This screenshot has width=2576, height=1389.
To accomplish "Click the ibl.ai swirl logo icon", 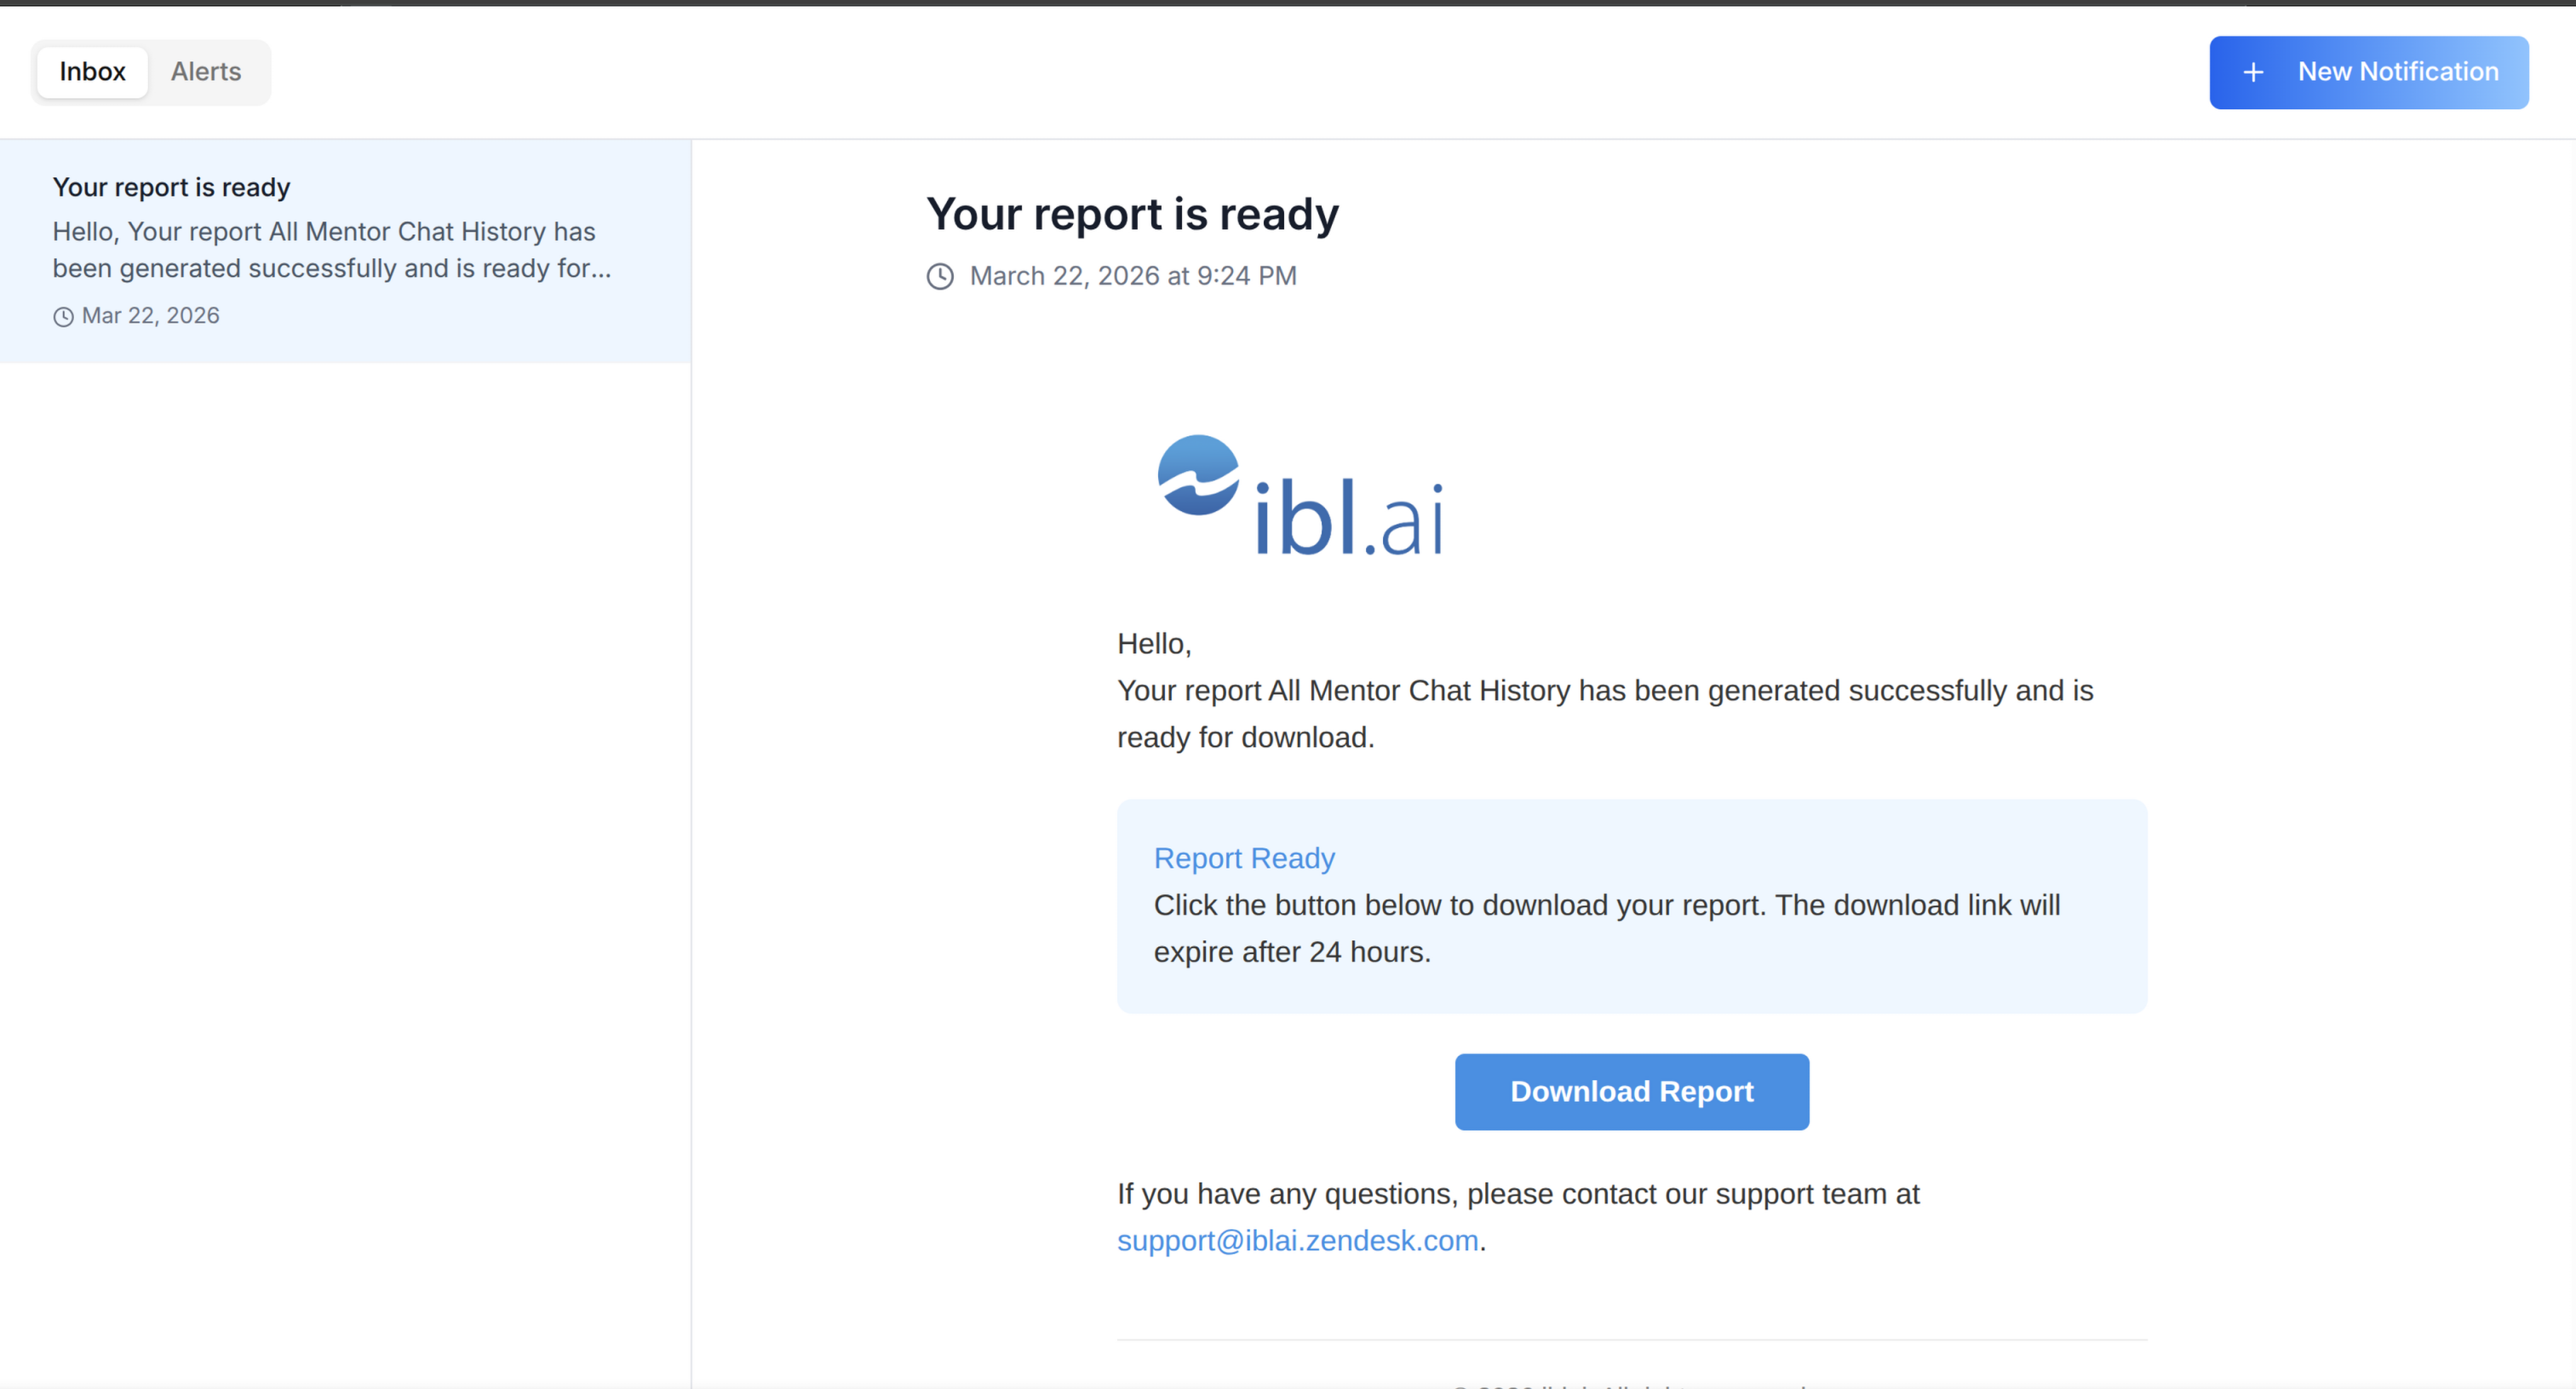I will (x=1198, y=475).
